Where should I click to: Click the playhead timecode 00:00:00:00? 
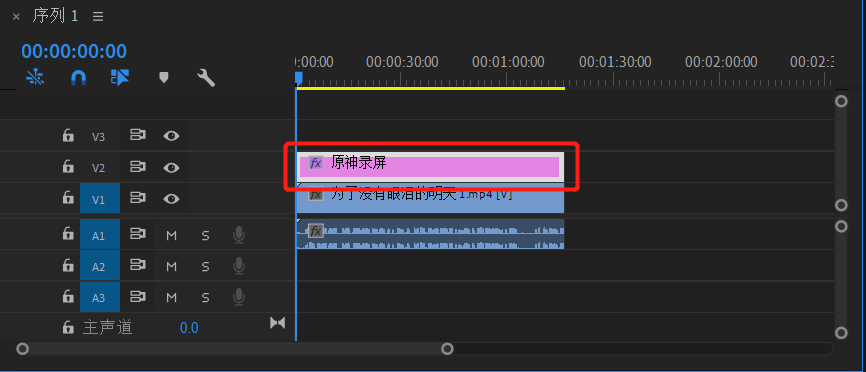click(74, 51)
